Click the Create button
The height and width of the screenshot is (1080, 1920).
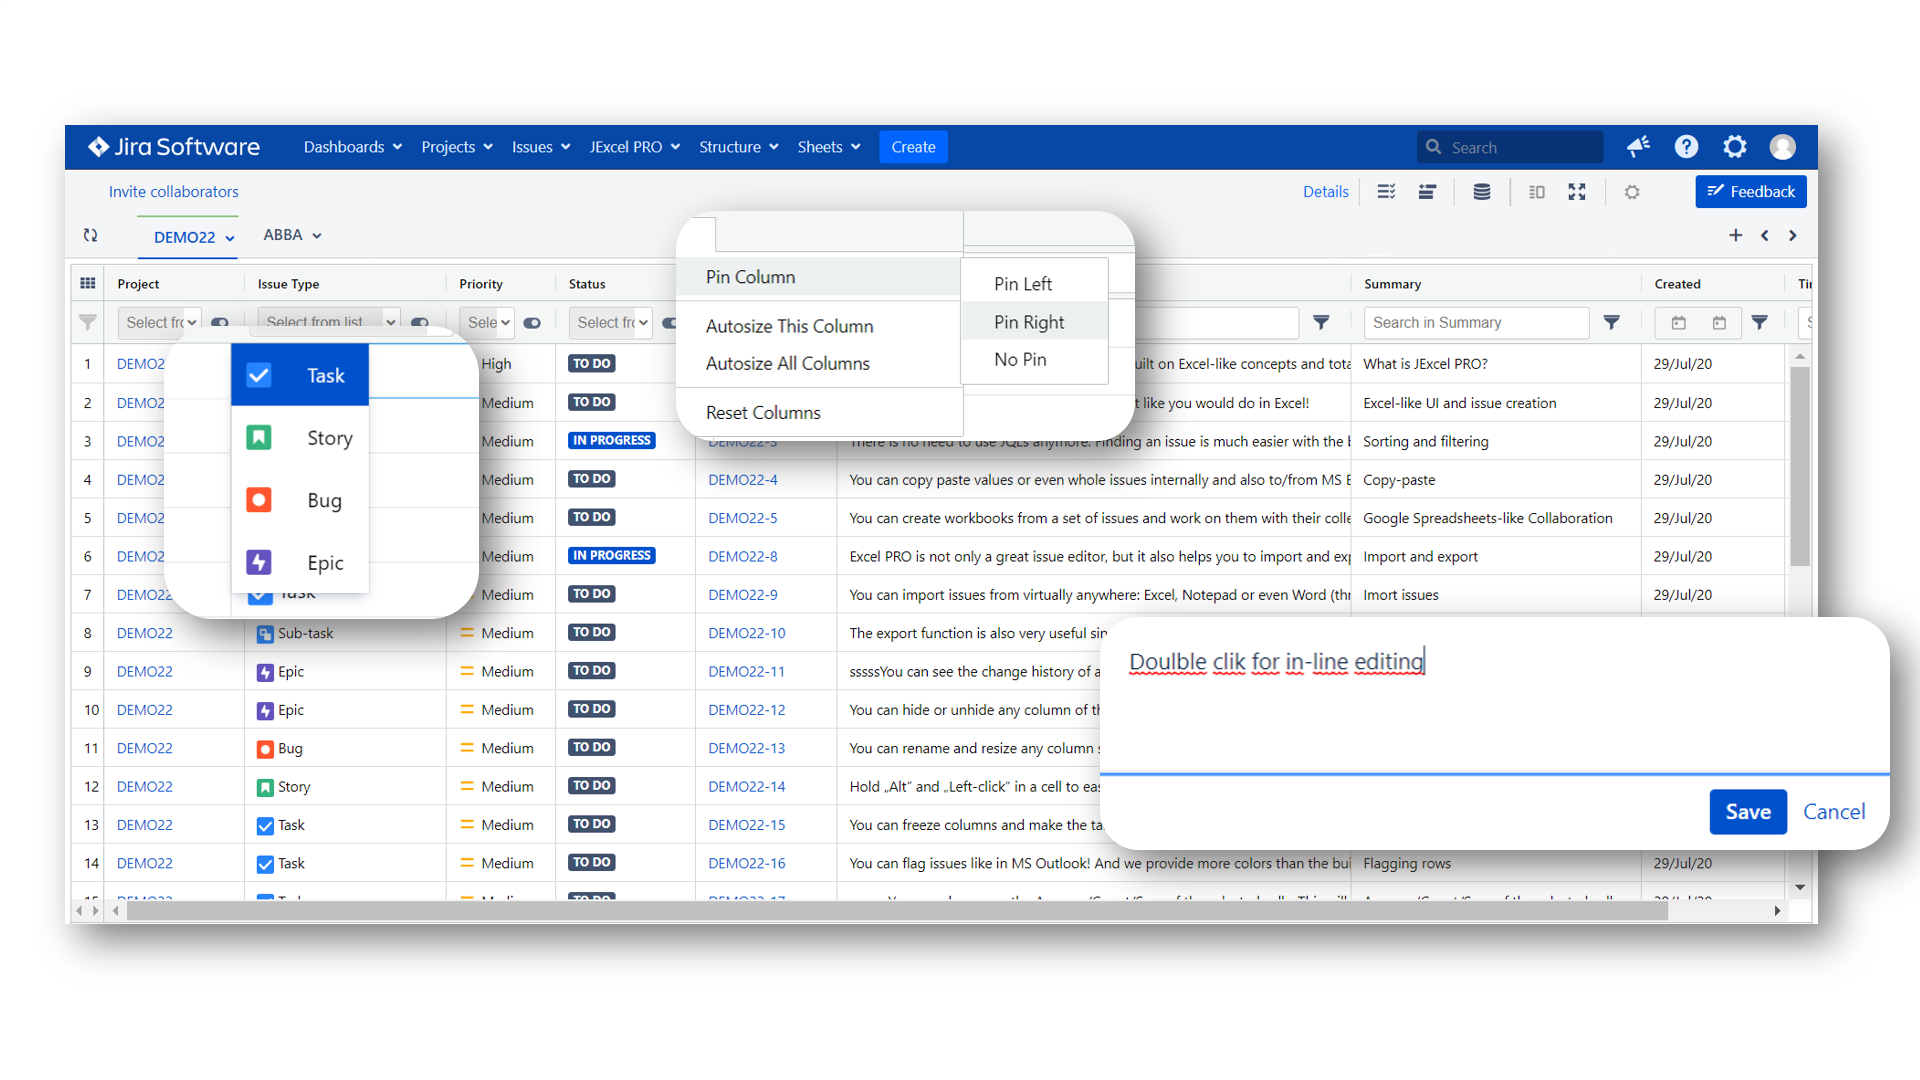coord(913,147)
